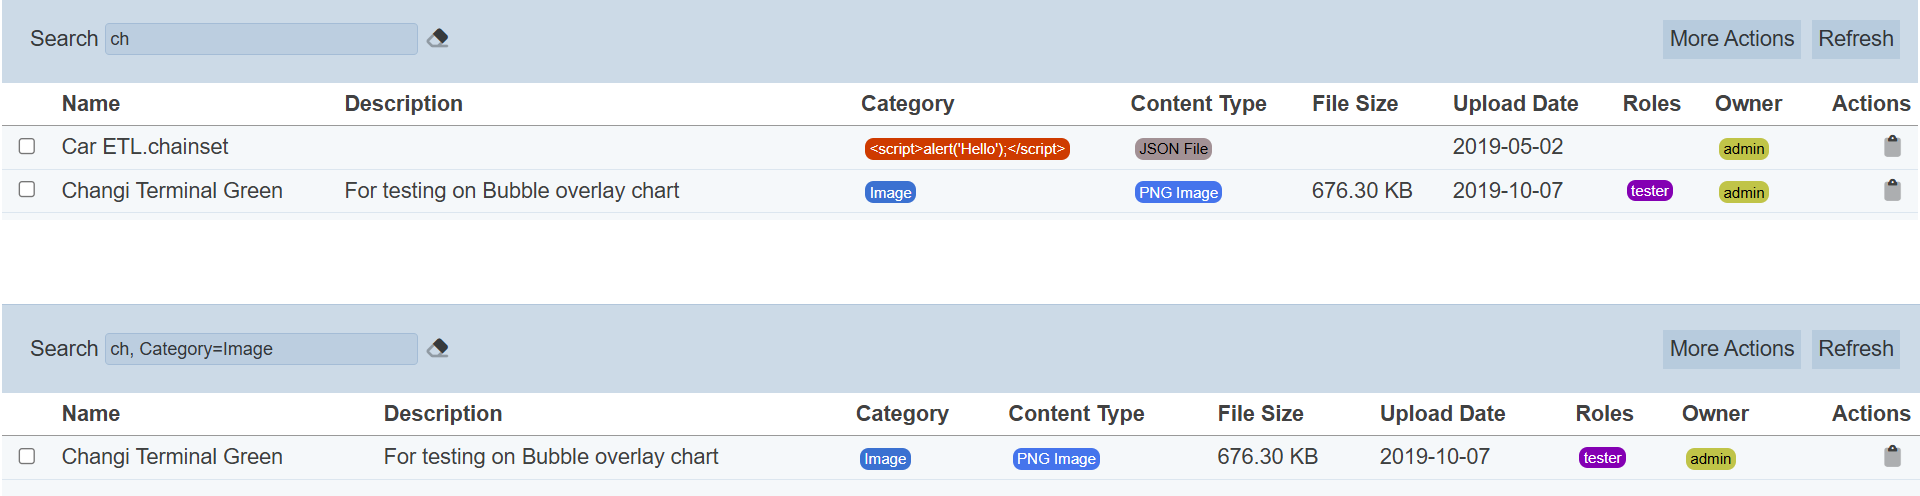This screenshot has height=496, width=1920.
Task: Tick the checkbox for Car ETL.chainset
Action: point(27,147)
